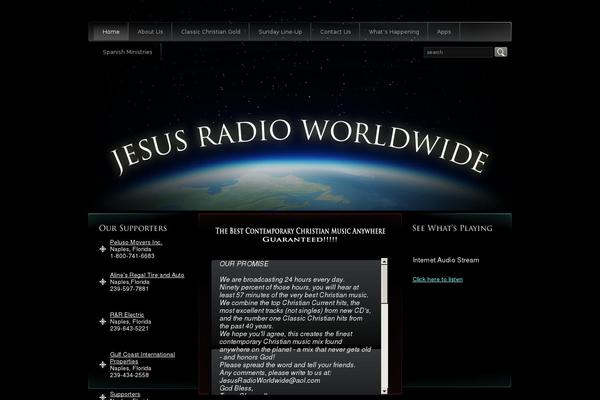Click the bullet icon beside Peluso Movers

click(103, 249)
